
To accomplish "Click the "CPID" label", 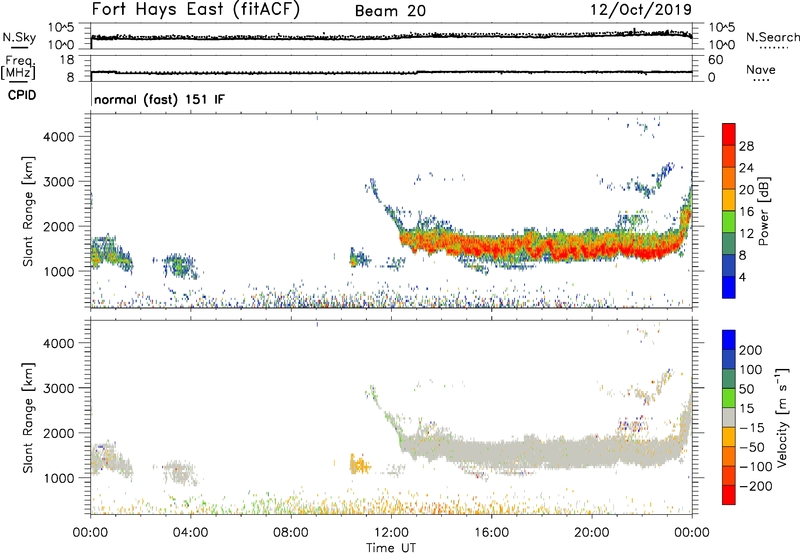I will (22, 95).
